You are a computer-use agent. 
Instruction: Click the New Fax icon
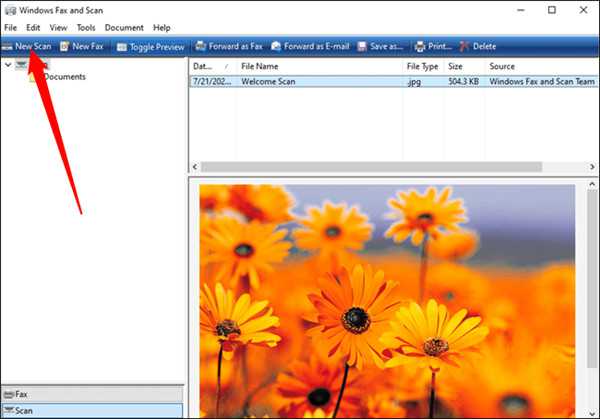(64, 47)
